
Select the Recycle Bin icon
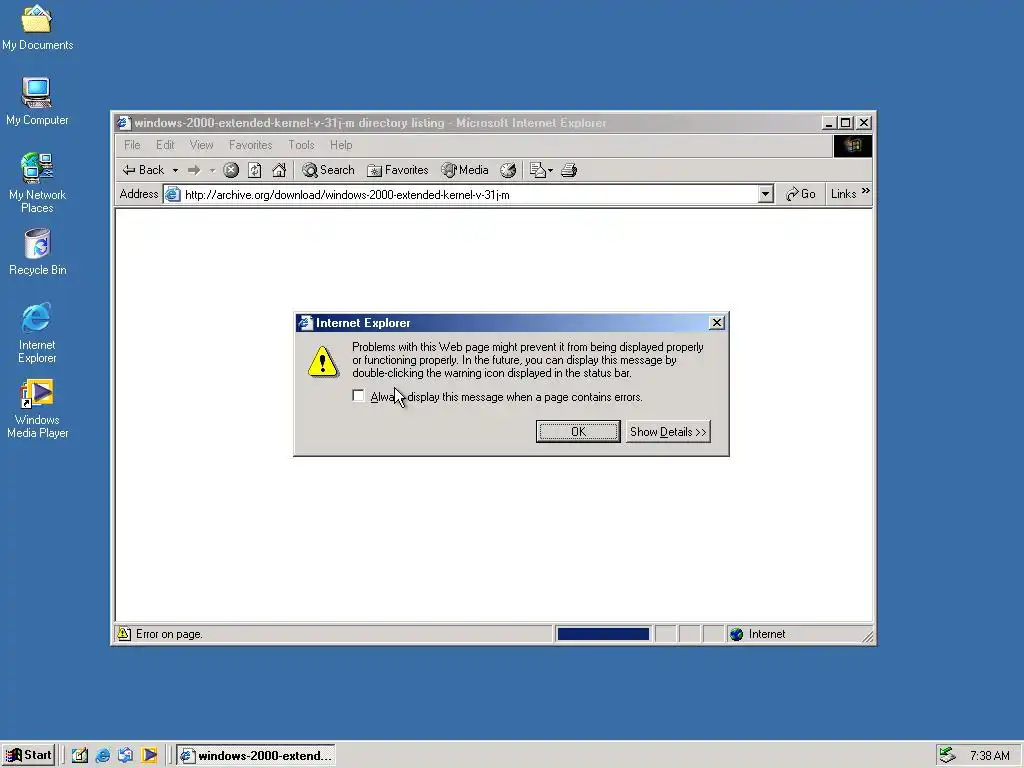37,251
